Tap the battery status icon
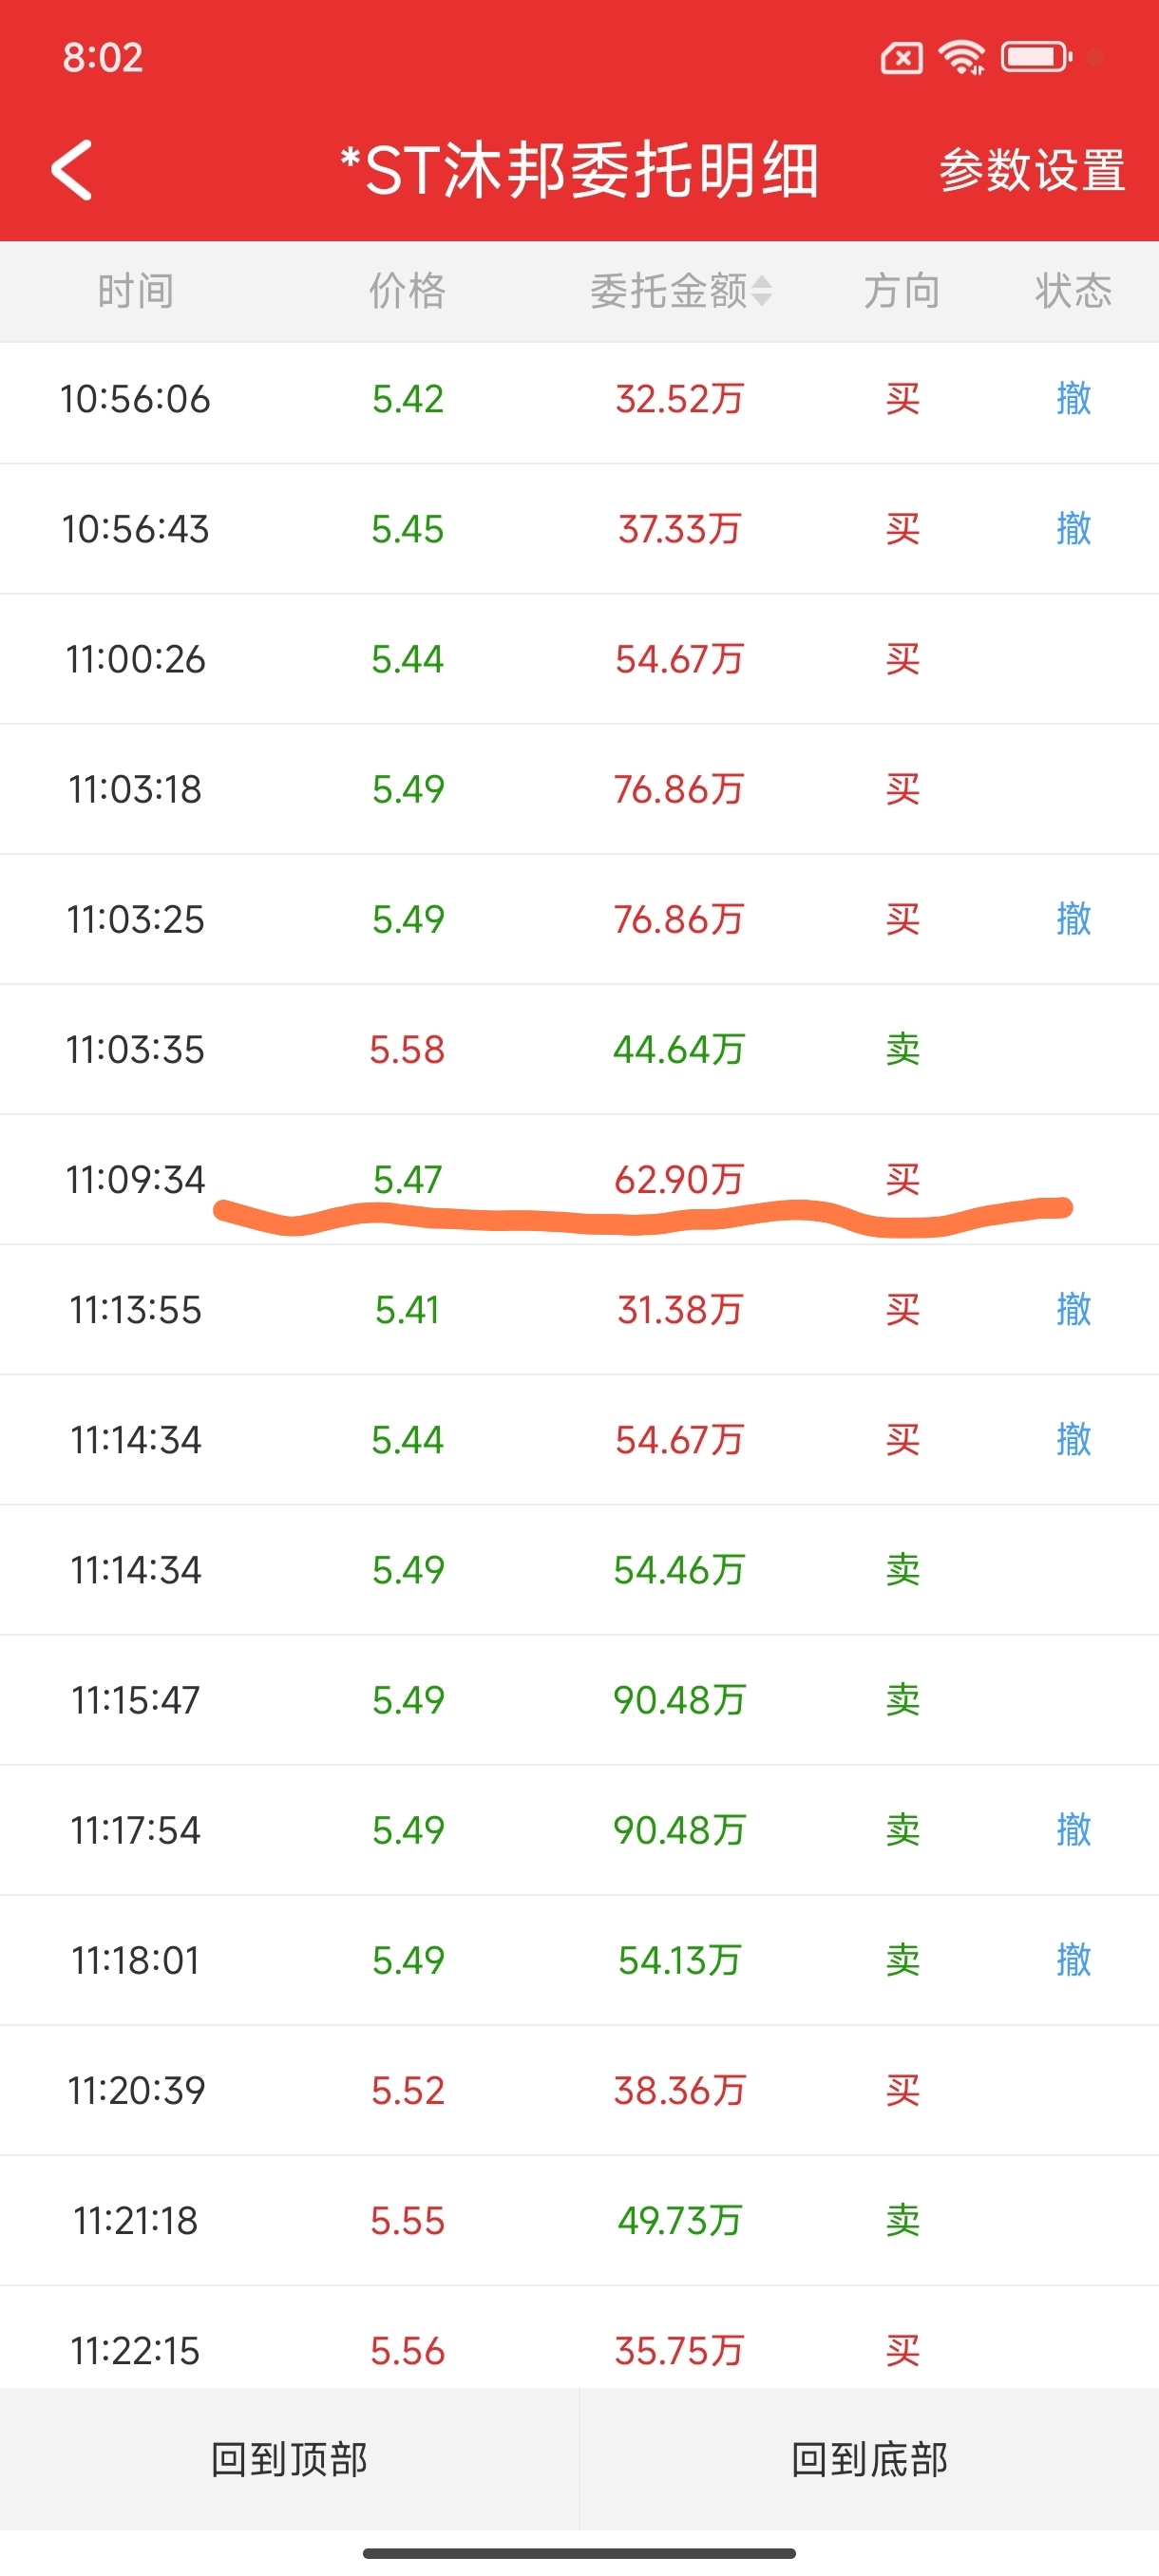This screenshot has width=1159, height=2576. (x=1037, y=57)
